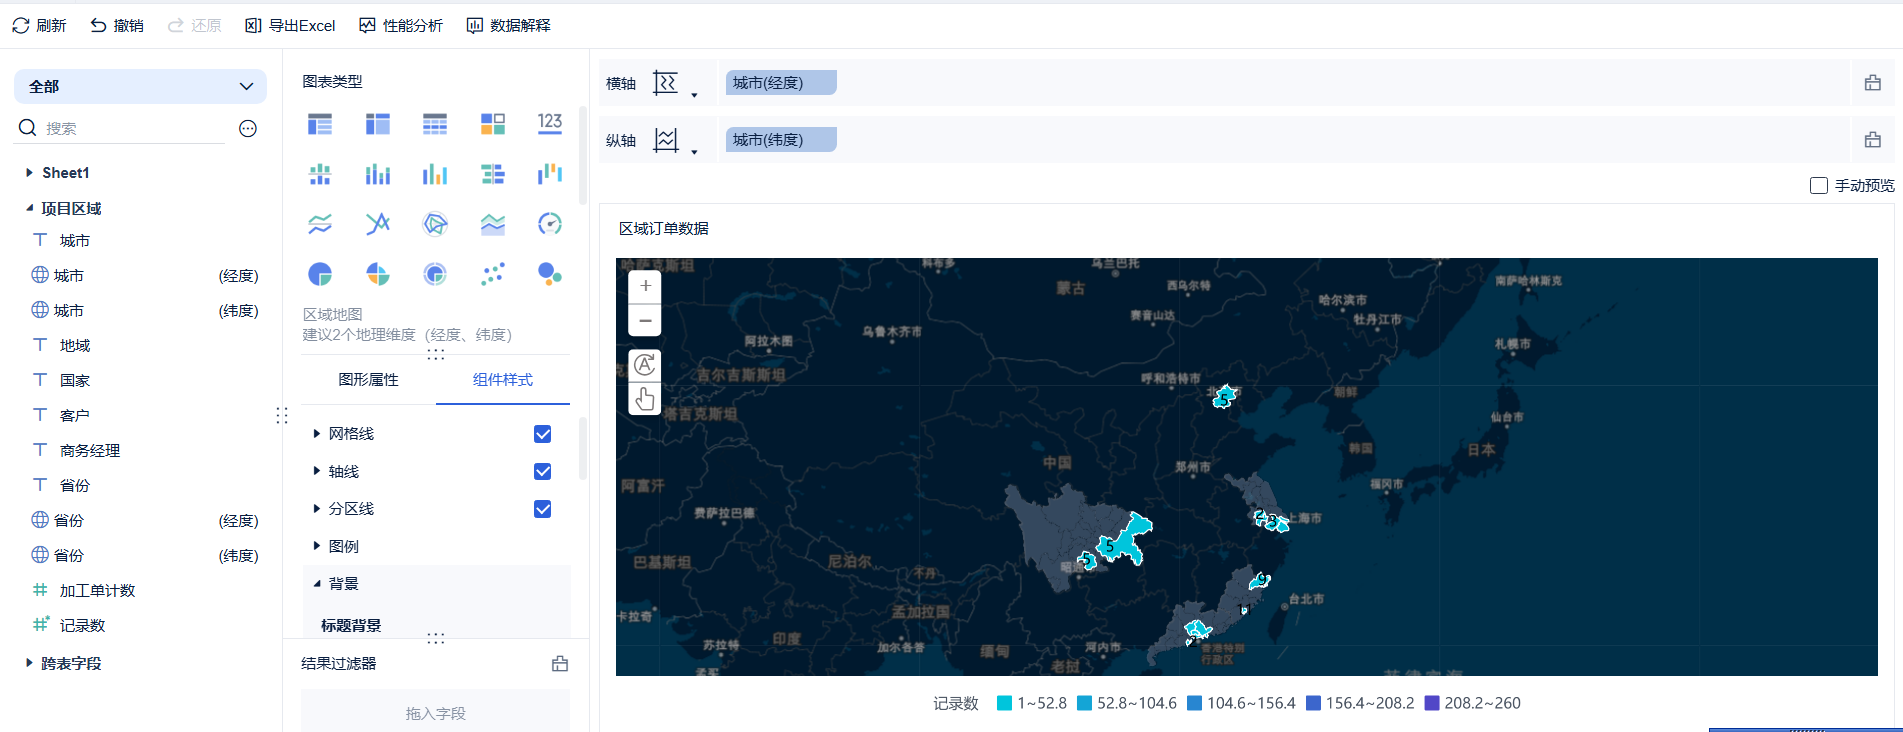Image resolution: width=1903 pixels, height=732 pixels.
Task: Choose the detail table chart type
Action: click(435, 124)
